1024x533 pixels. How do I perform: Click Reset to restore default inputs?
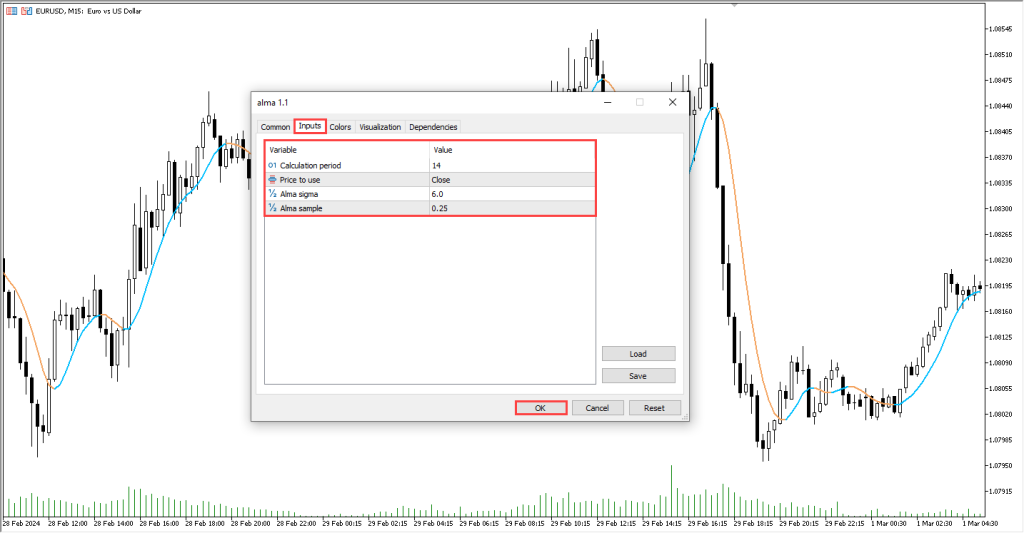[x=654, y=408]
